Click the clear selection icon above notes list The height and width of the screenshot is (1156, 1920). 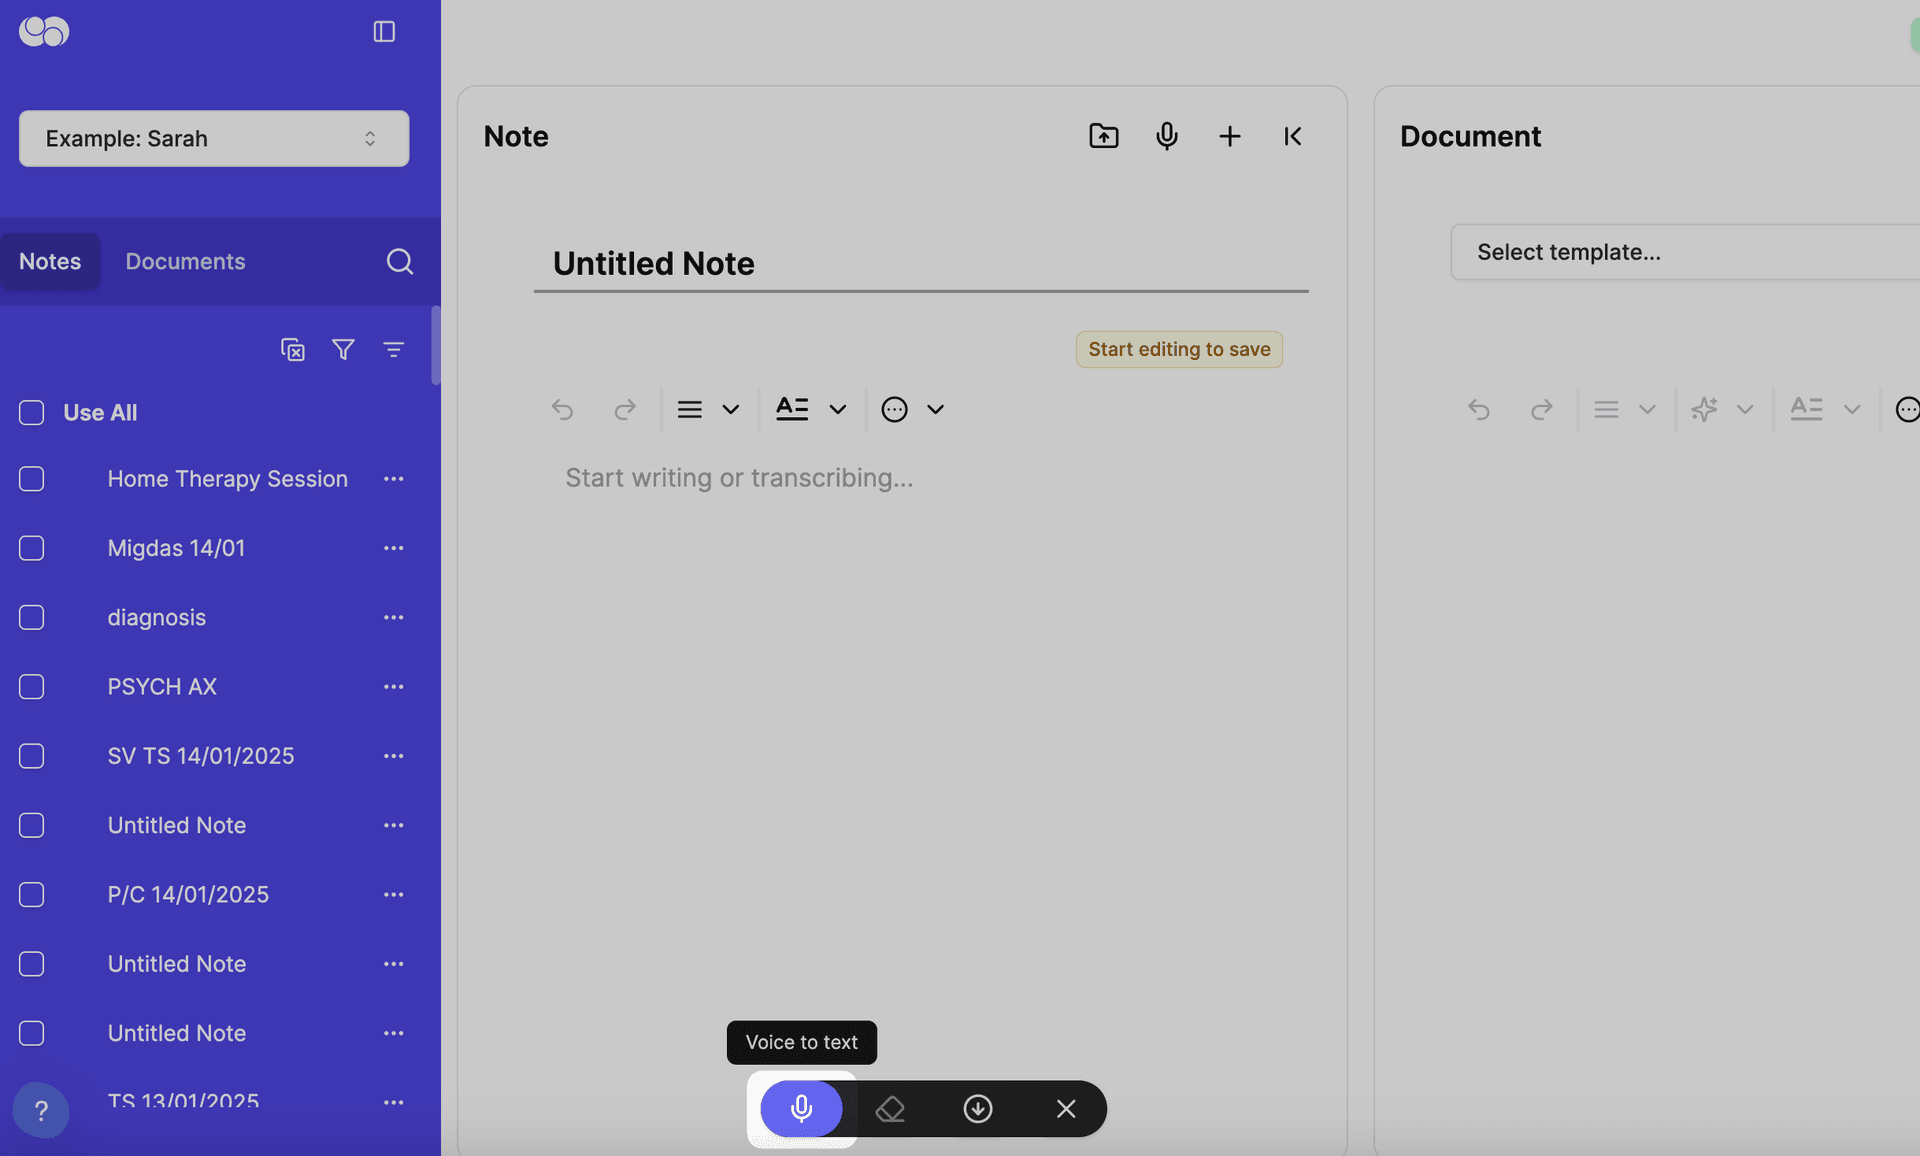click(x=293, y=349)
